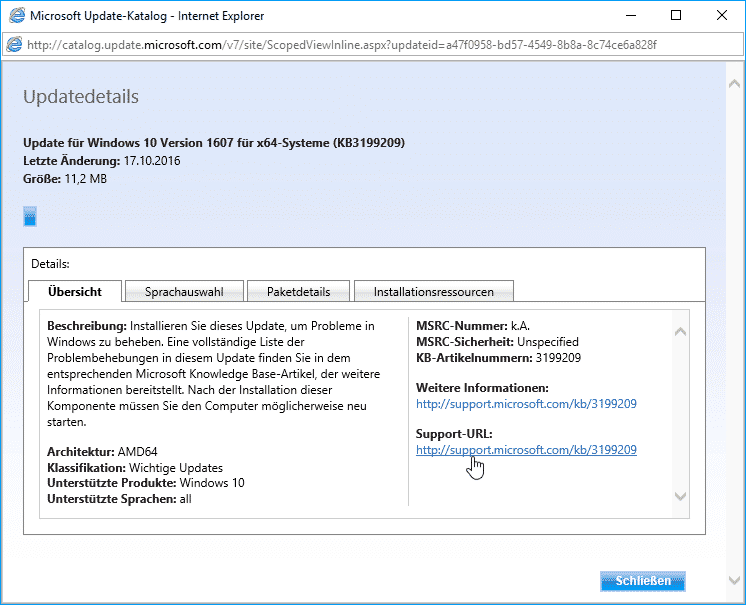Maximize the Internet Explorer window

pos(676,16)
